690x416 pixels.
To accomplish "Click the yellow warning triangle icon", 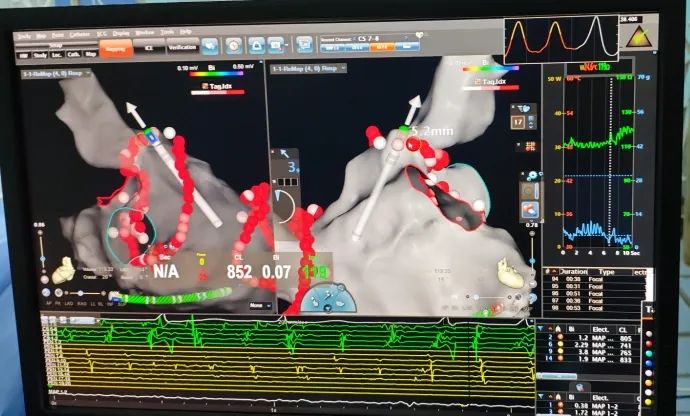I will pos(637,39).
